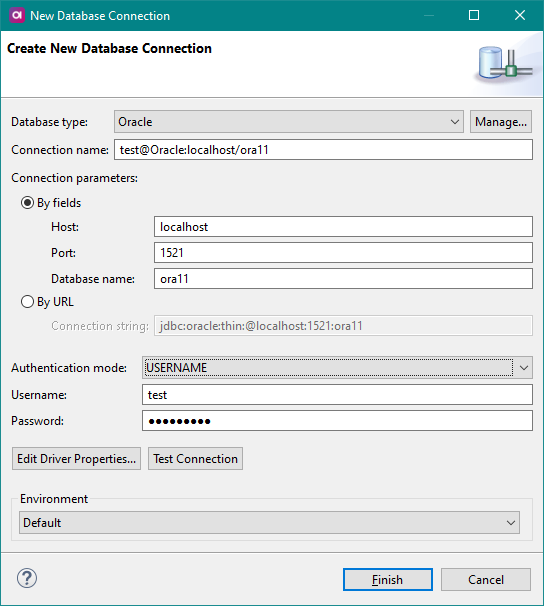Open Edit Driver Properties
This screenshot has width=544, height=606.
76,459
